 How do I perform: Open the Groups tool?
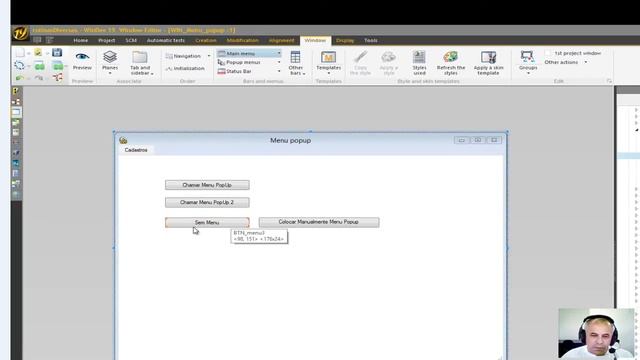(527, 62)
